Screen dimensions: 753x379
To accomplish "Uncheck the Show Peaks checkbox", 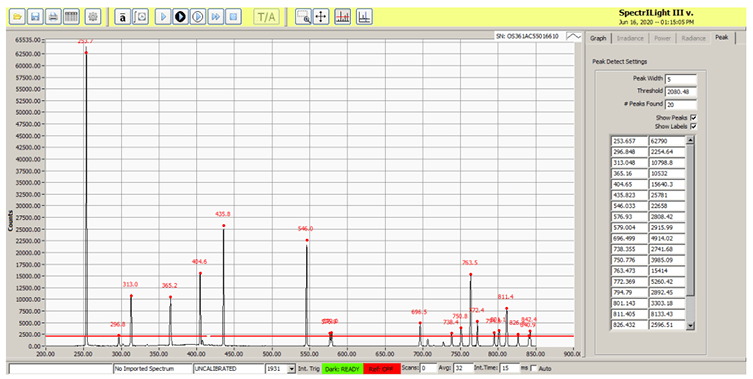I will click(693, 118).
